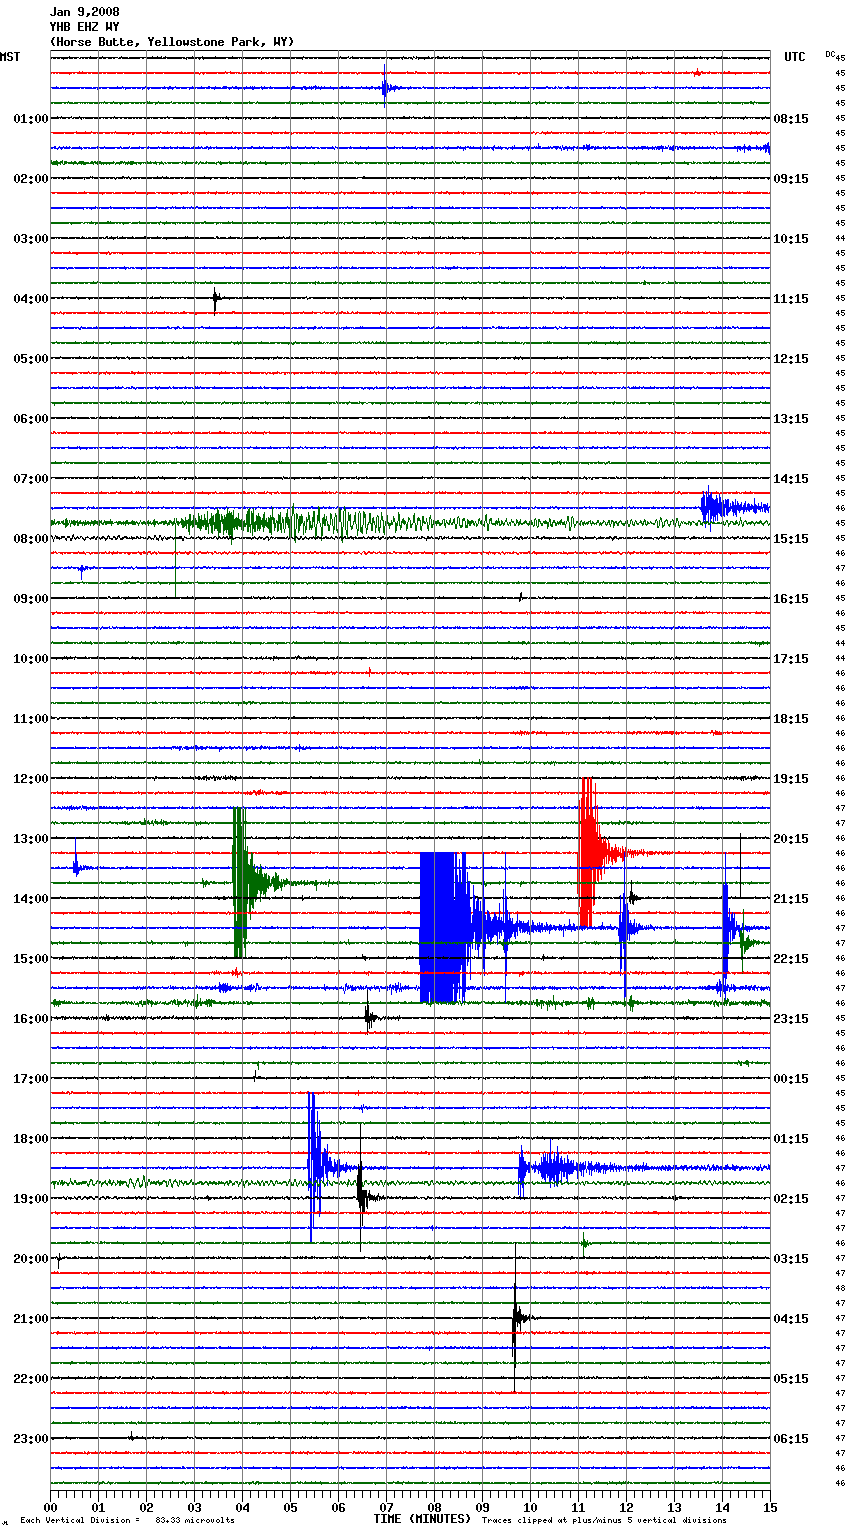Click the '00' minute label on bottom axis

coord(50,1506)
